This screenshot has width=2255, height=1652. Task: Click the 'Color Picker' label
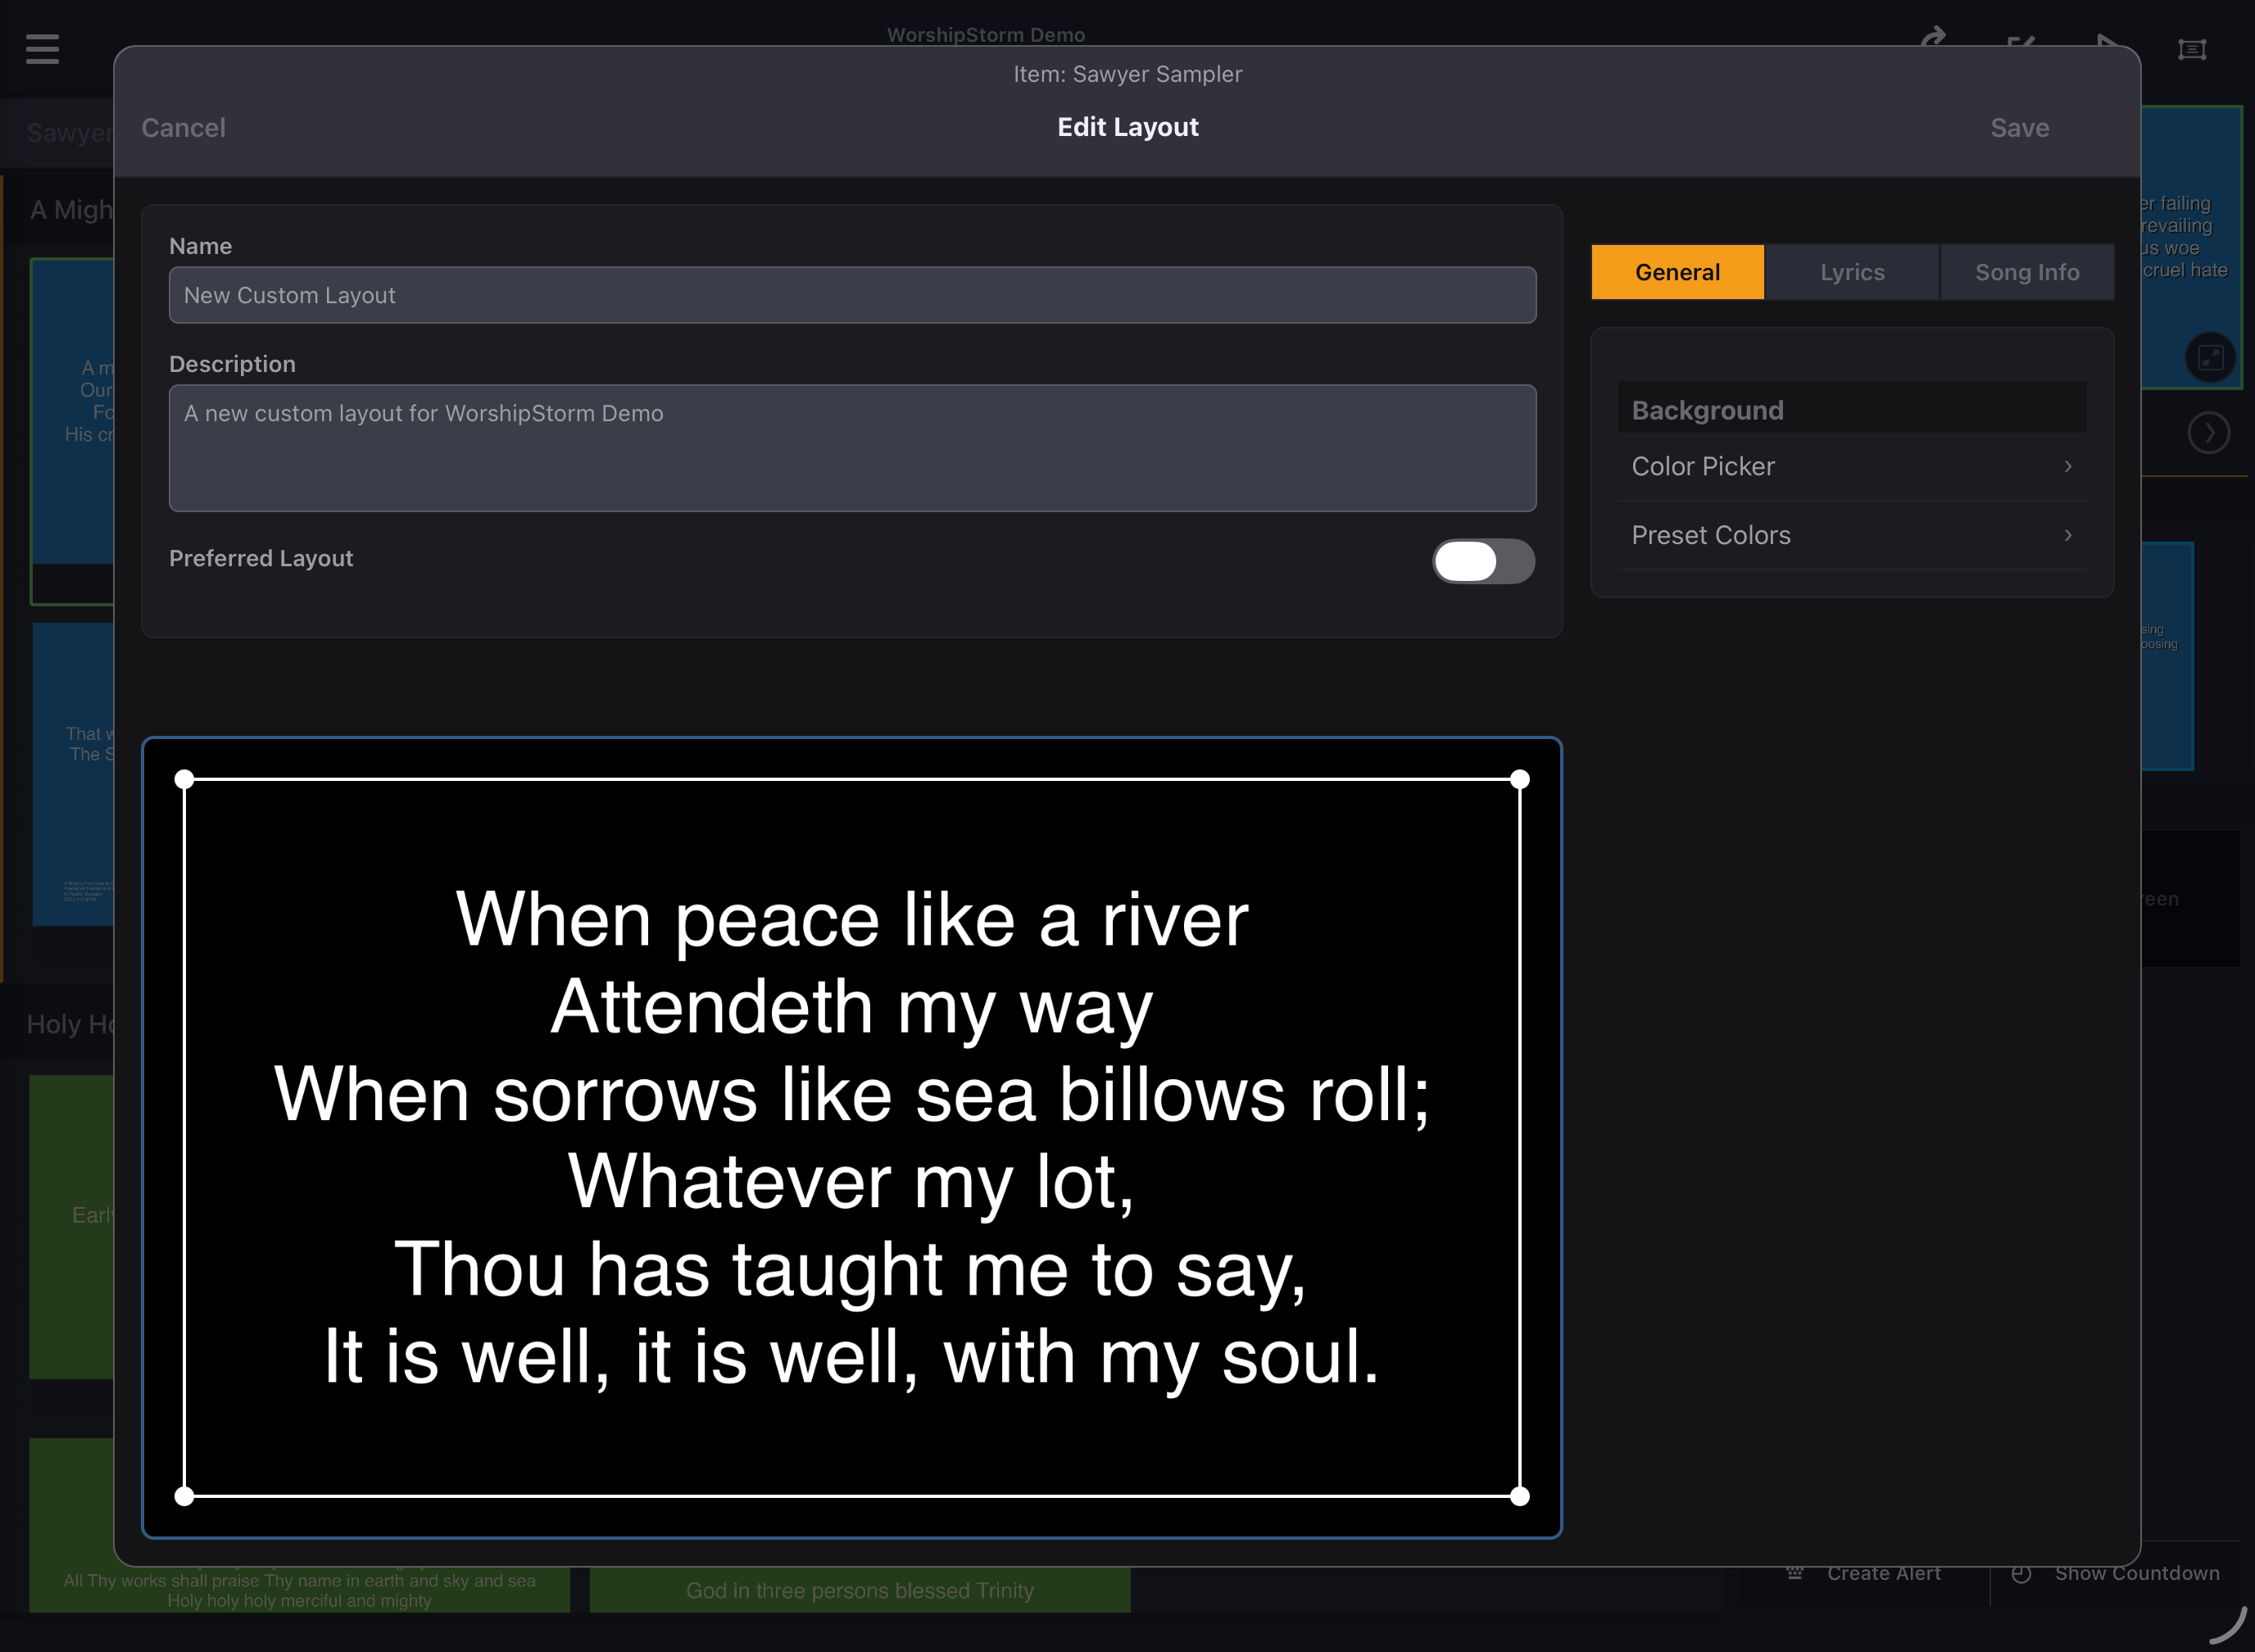[x=1703, y=466]
